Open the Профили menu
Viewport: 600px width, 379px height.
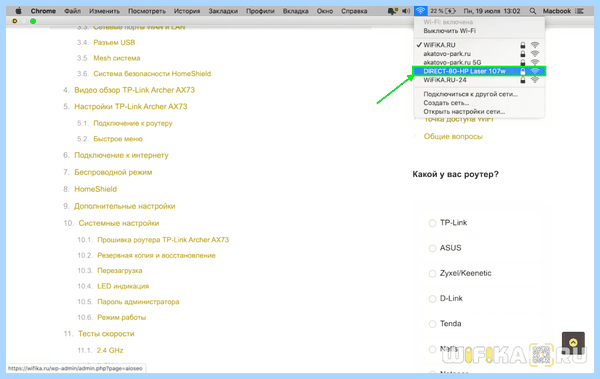click(x=260, y=11)
